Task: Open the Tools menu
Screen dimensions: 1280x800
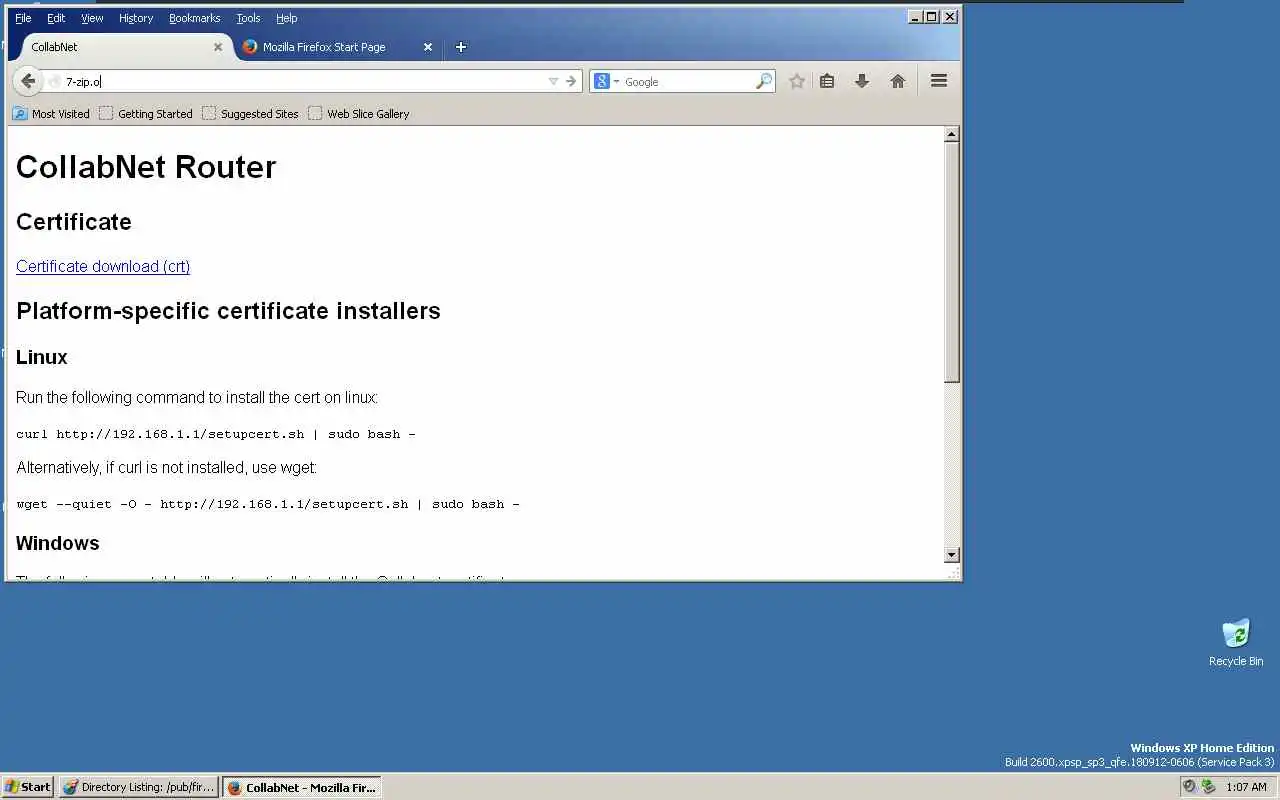Action: 248,18
